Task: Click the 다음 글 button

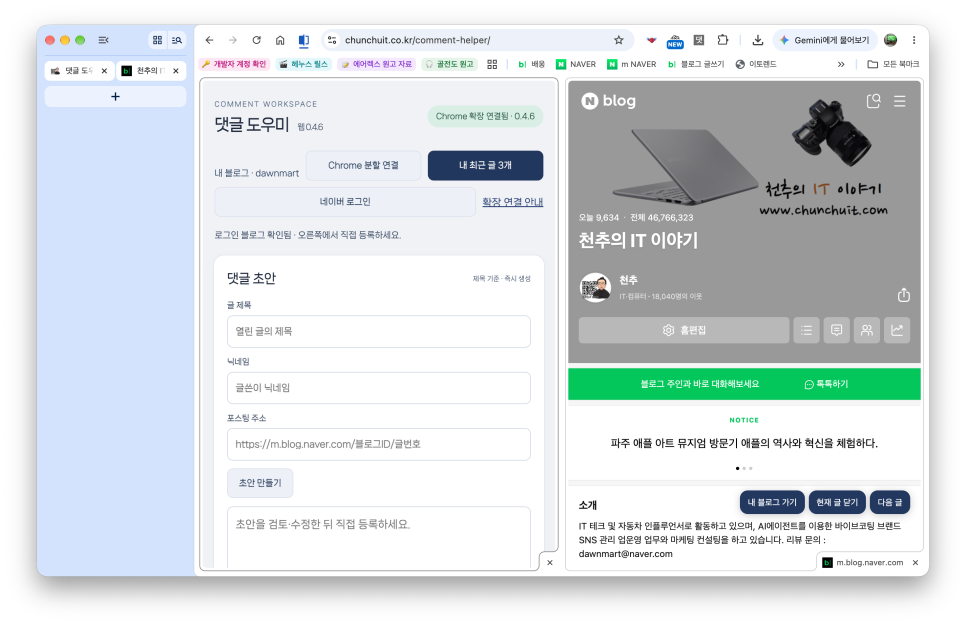Action: (890, 502)
